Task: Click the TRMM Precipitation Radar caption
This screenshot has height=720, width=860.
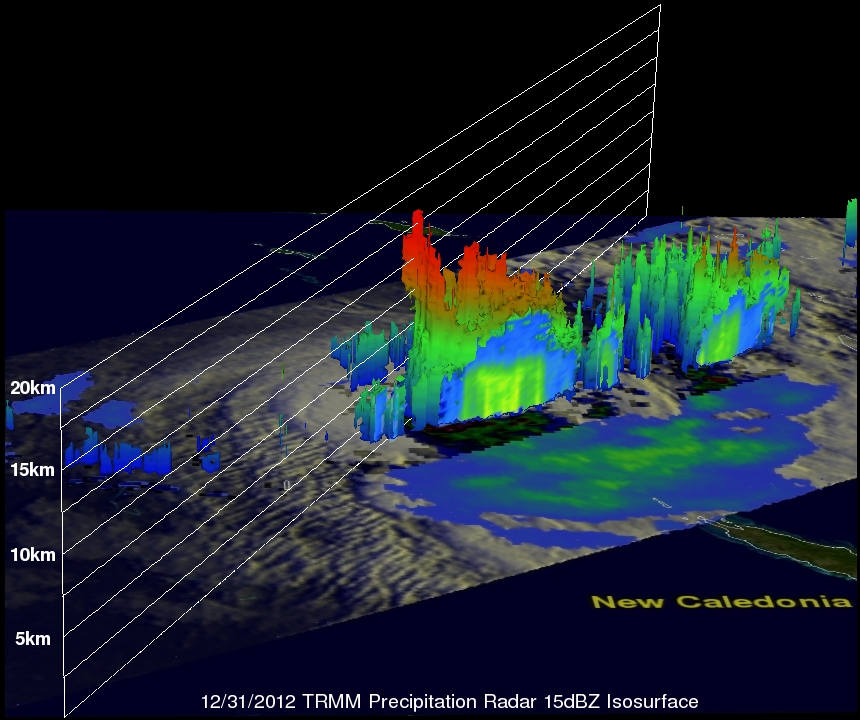Action: (450, 701)
